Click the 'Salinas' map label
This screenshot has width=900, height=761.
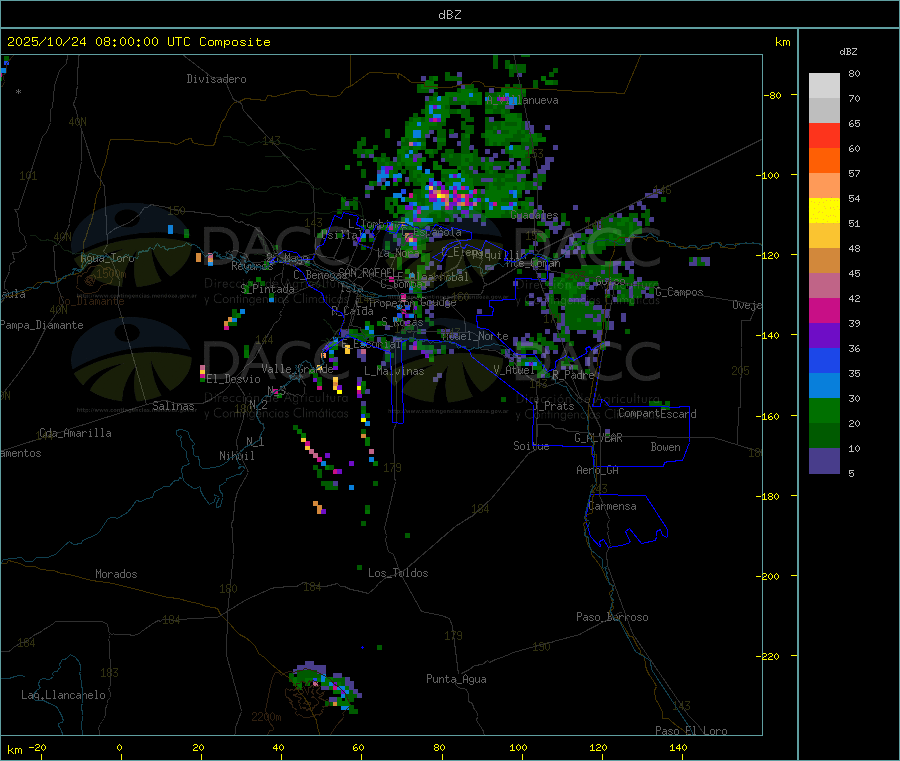[x=173, y=406]
